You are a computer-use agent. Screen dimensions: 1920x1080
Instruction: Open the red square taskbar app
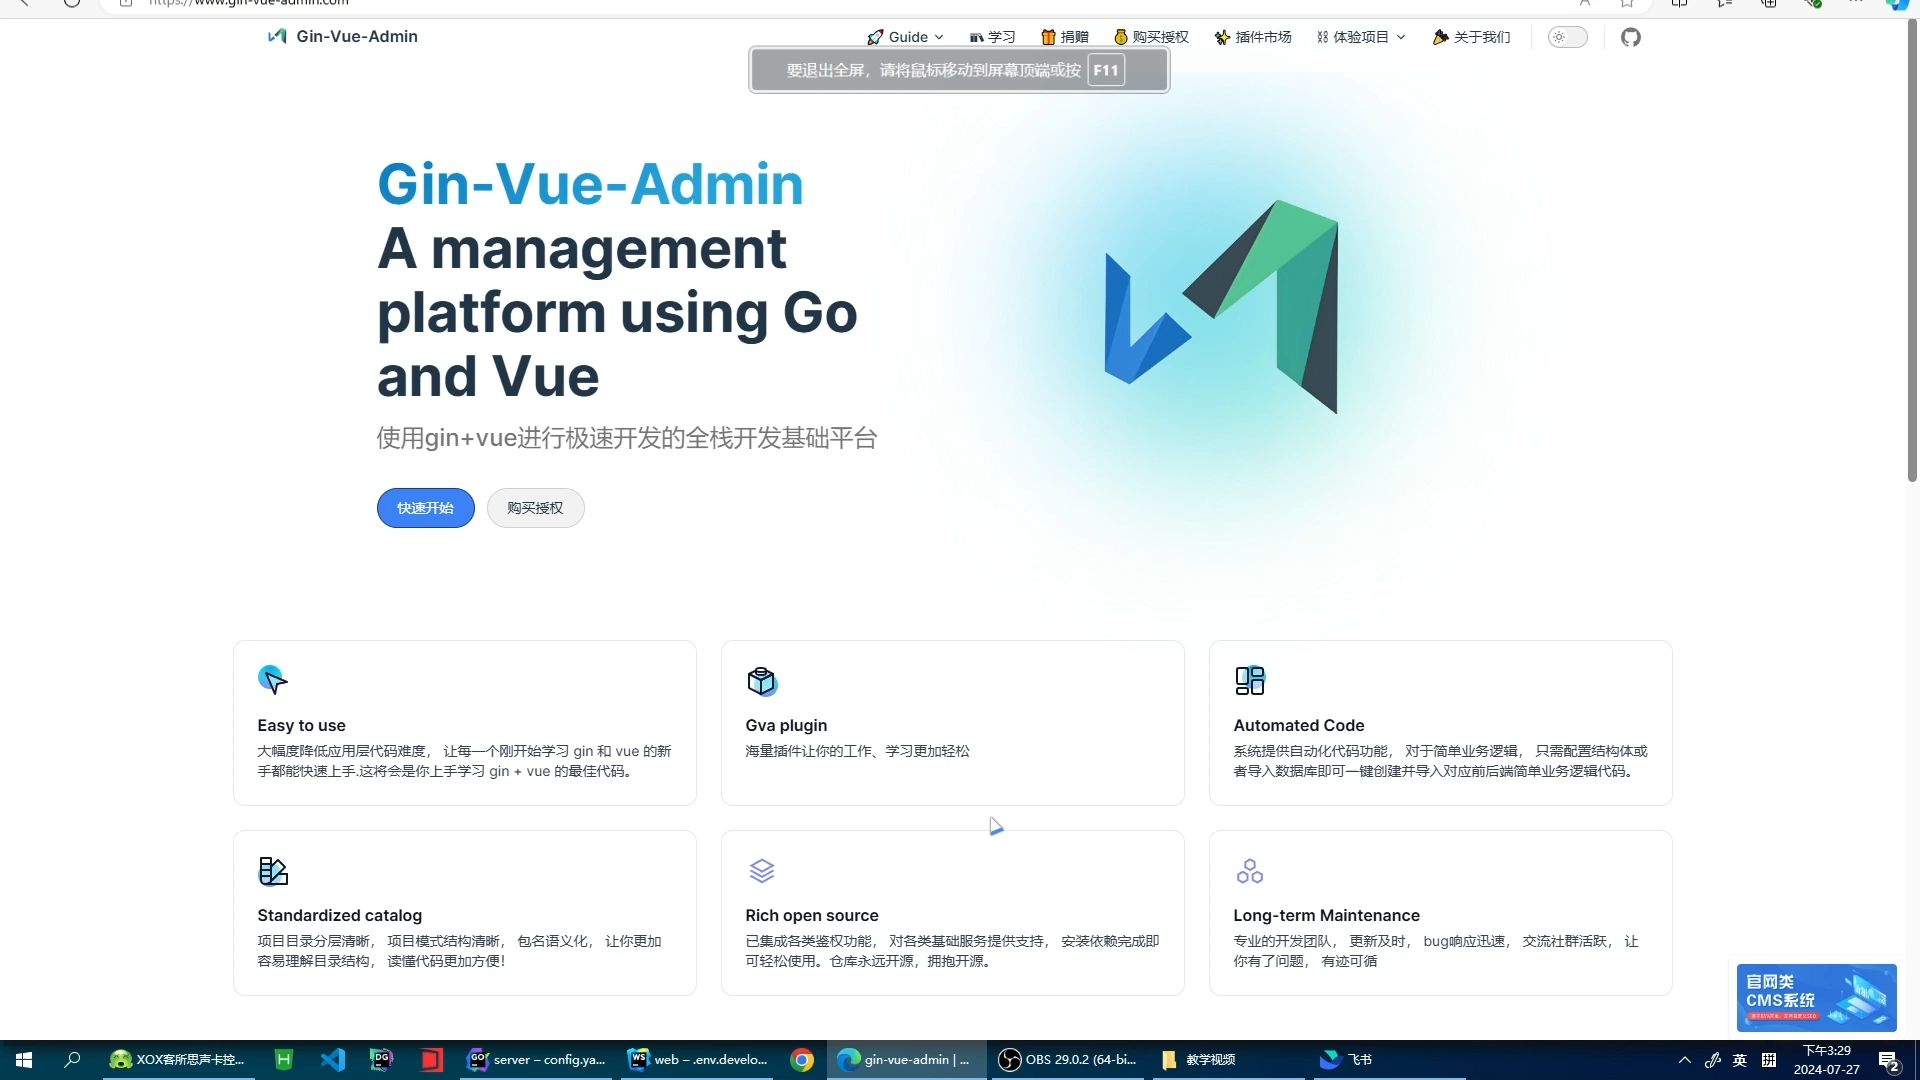click(x=431, y=1060)
